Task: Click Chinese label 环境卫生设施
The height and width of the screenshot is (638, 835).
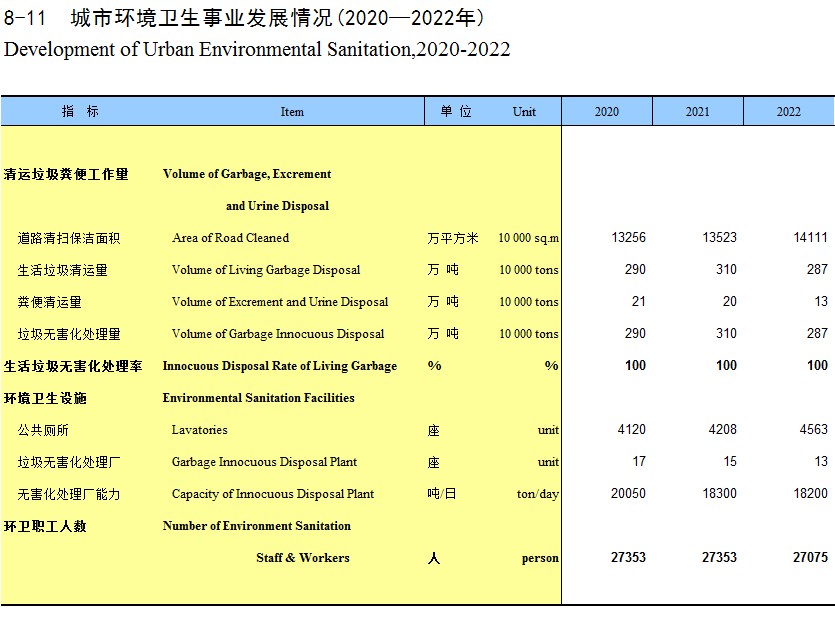Action: (x=45, y=398)
